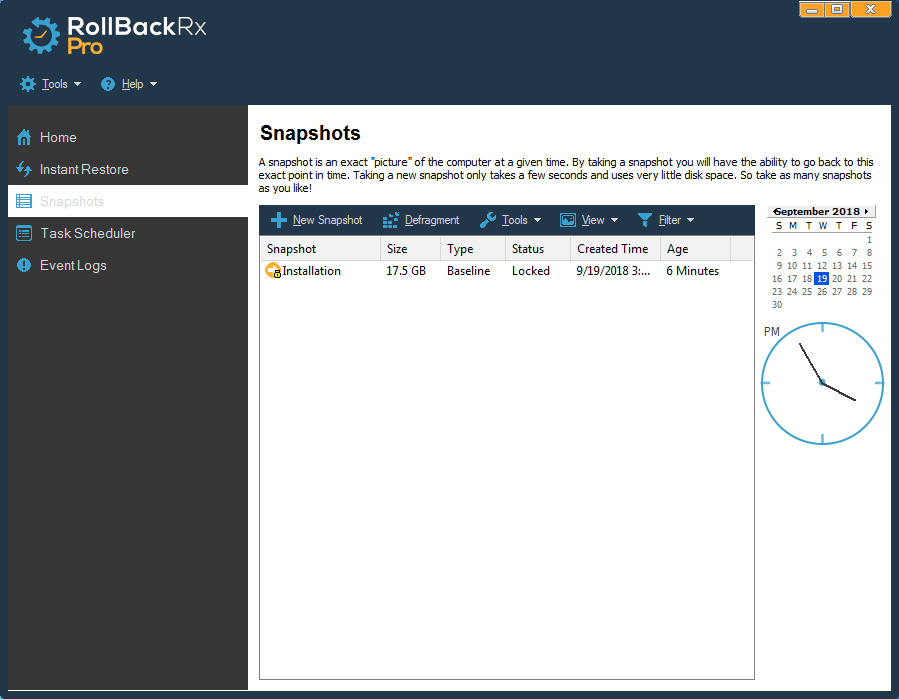Start Defragment from the toolbar
899x699 pixels.
point(421,220)
